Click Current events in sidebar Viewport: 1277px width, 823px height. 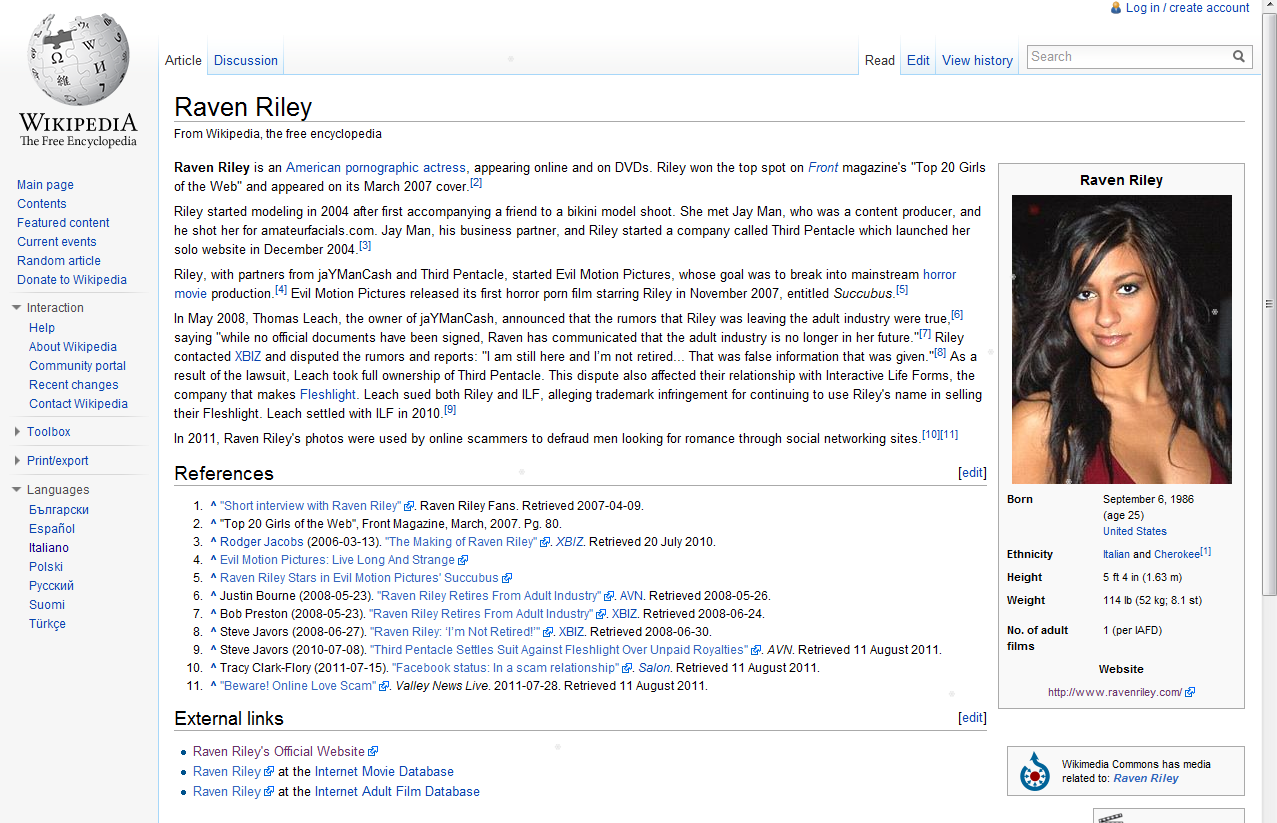point(57,242)
